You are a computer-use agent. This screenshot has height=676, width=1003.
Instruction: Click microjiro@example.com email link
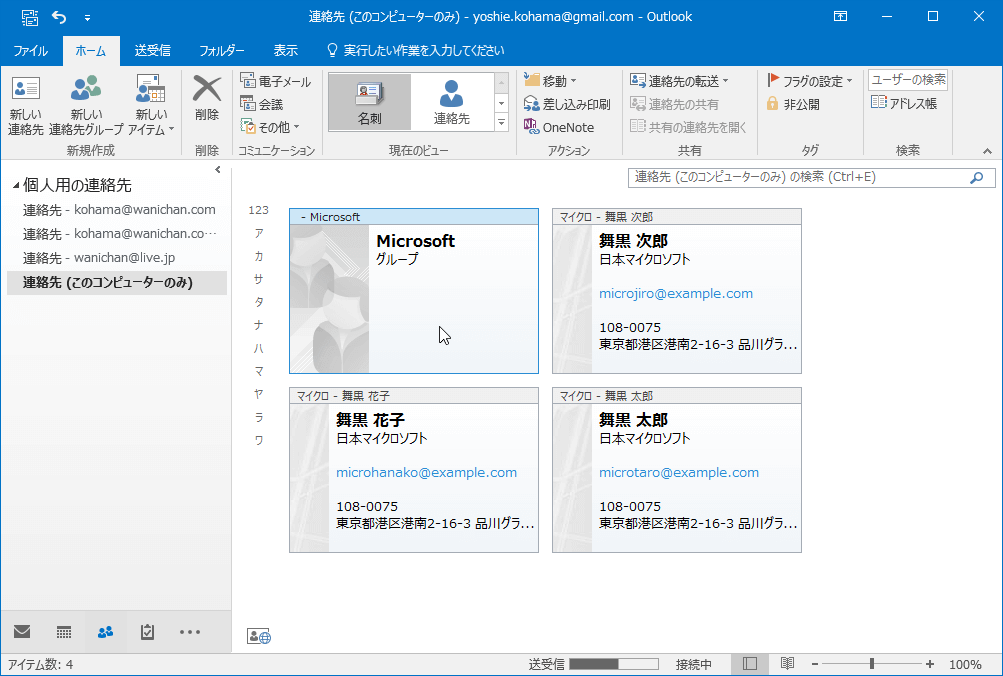tap(676, 294)
